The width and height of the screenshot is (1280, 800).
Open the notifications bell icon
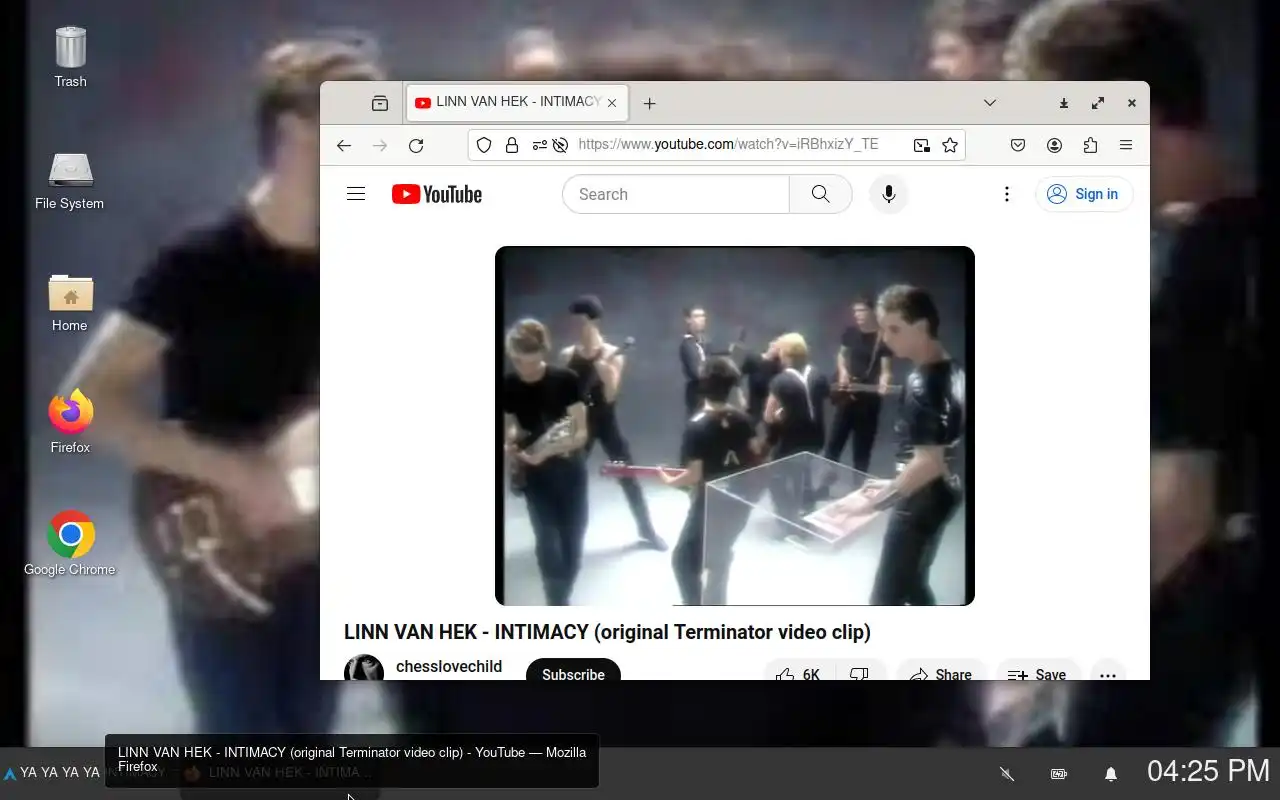coord(1110,774)
